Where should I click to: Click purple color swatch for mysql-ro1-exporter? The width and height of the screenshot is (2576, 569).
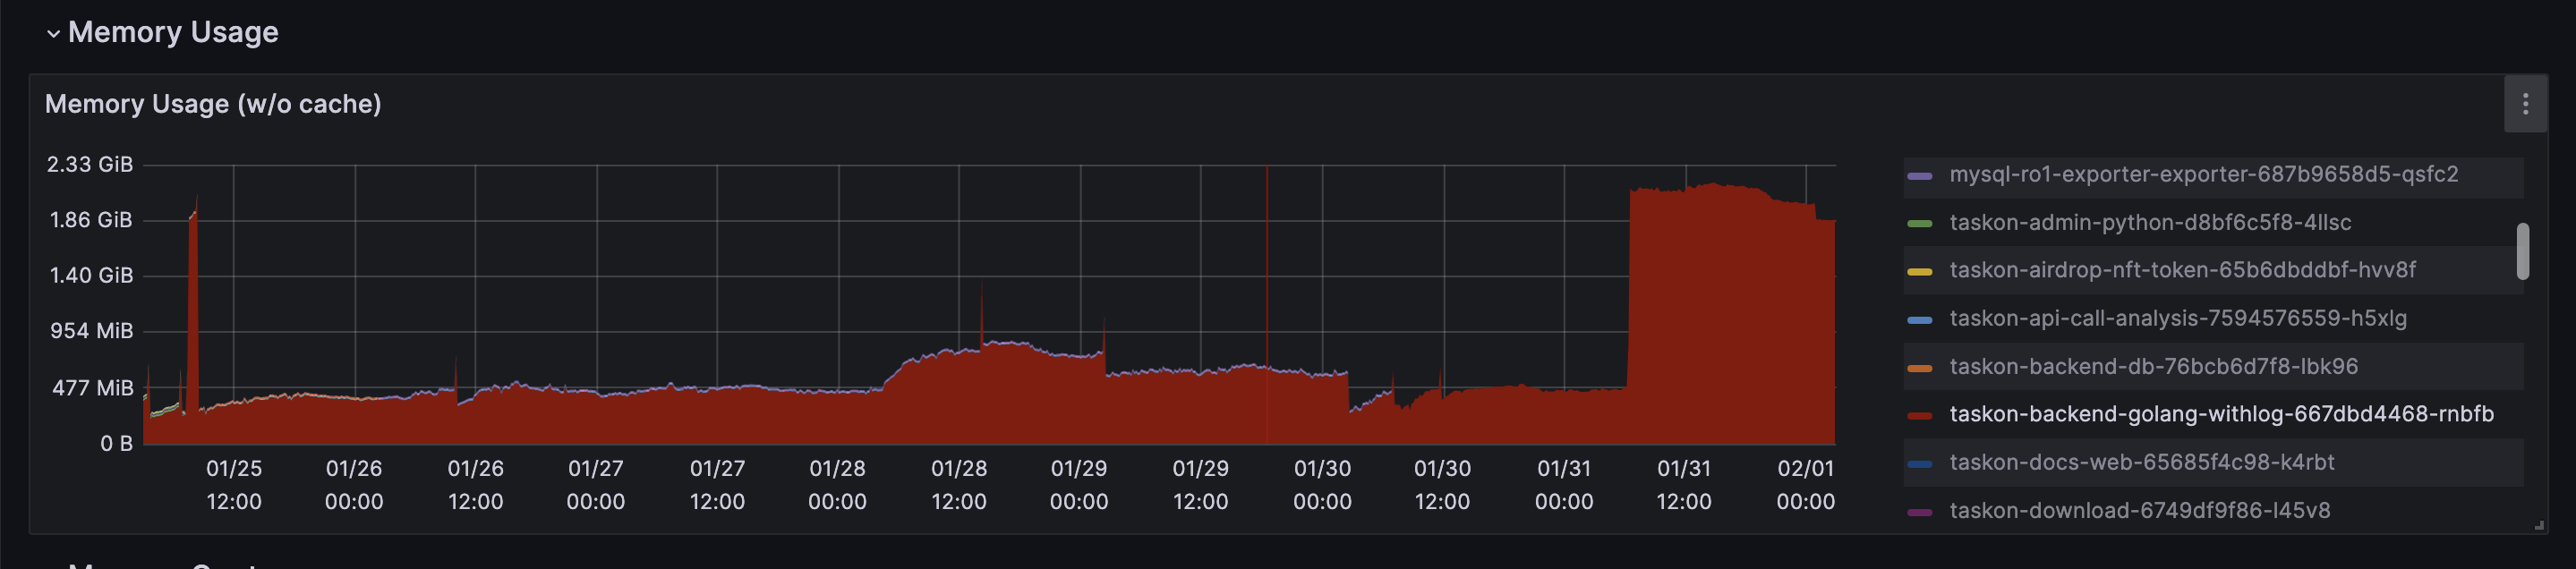coord(1919,176)
